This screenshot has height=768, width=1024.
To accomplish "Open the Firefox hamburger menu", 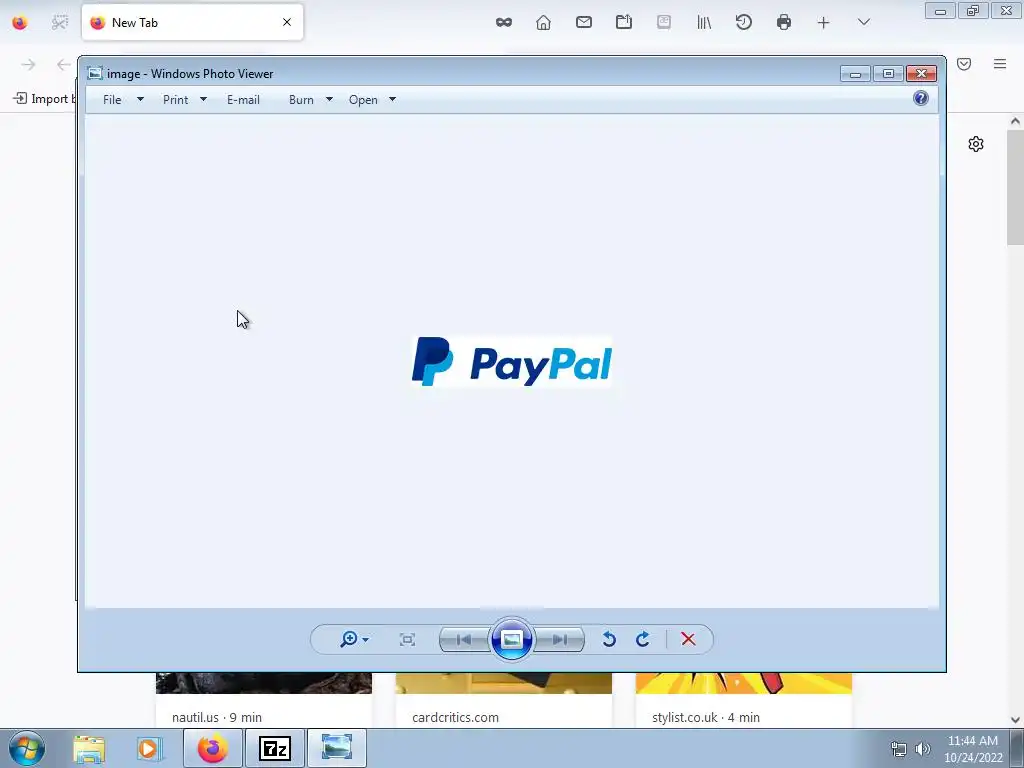I will click(1000, 64).
